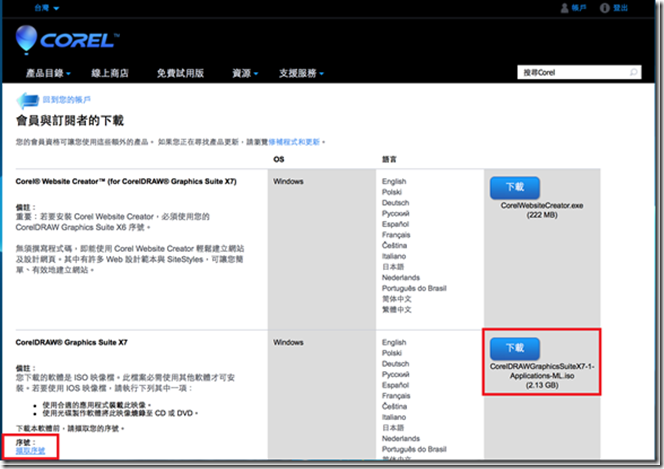664x469 pixels.
Task: Click 繁體中文 in Website Creator languages
Action: coord(396,310)
